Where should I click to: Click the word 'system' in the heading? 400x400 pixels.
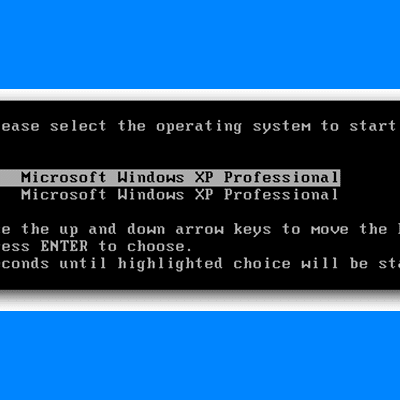[282, 127]
